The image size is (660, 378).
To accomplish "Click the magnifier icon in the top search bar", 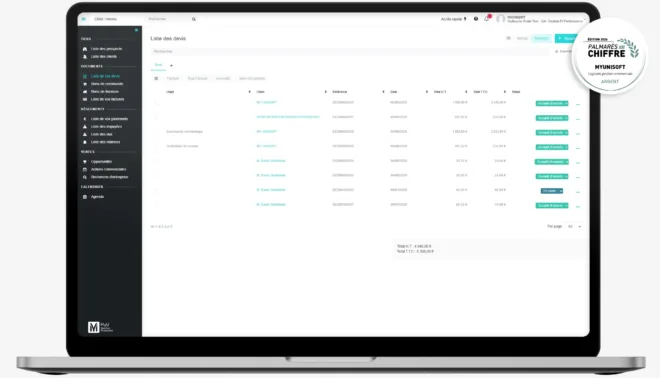I will tap(194, 19).
